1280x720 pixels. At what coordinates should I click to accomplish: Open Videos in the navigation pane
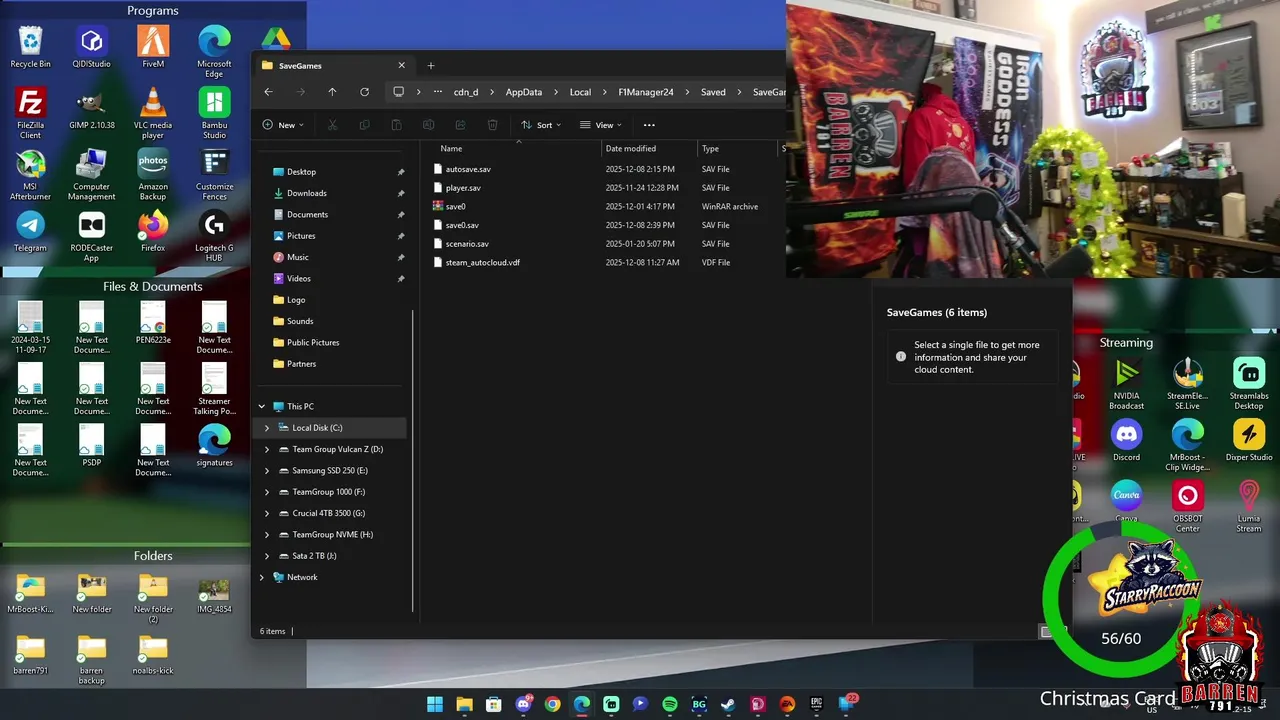pos(298,278)
